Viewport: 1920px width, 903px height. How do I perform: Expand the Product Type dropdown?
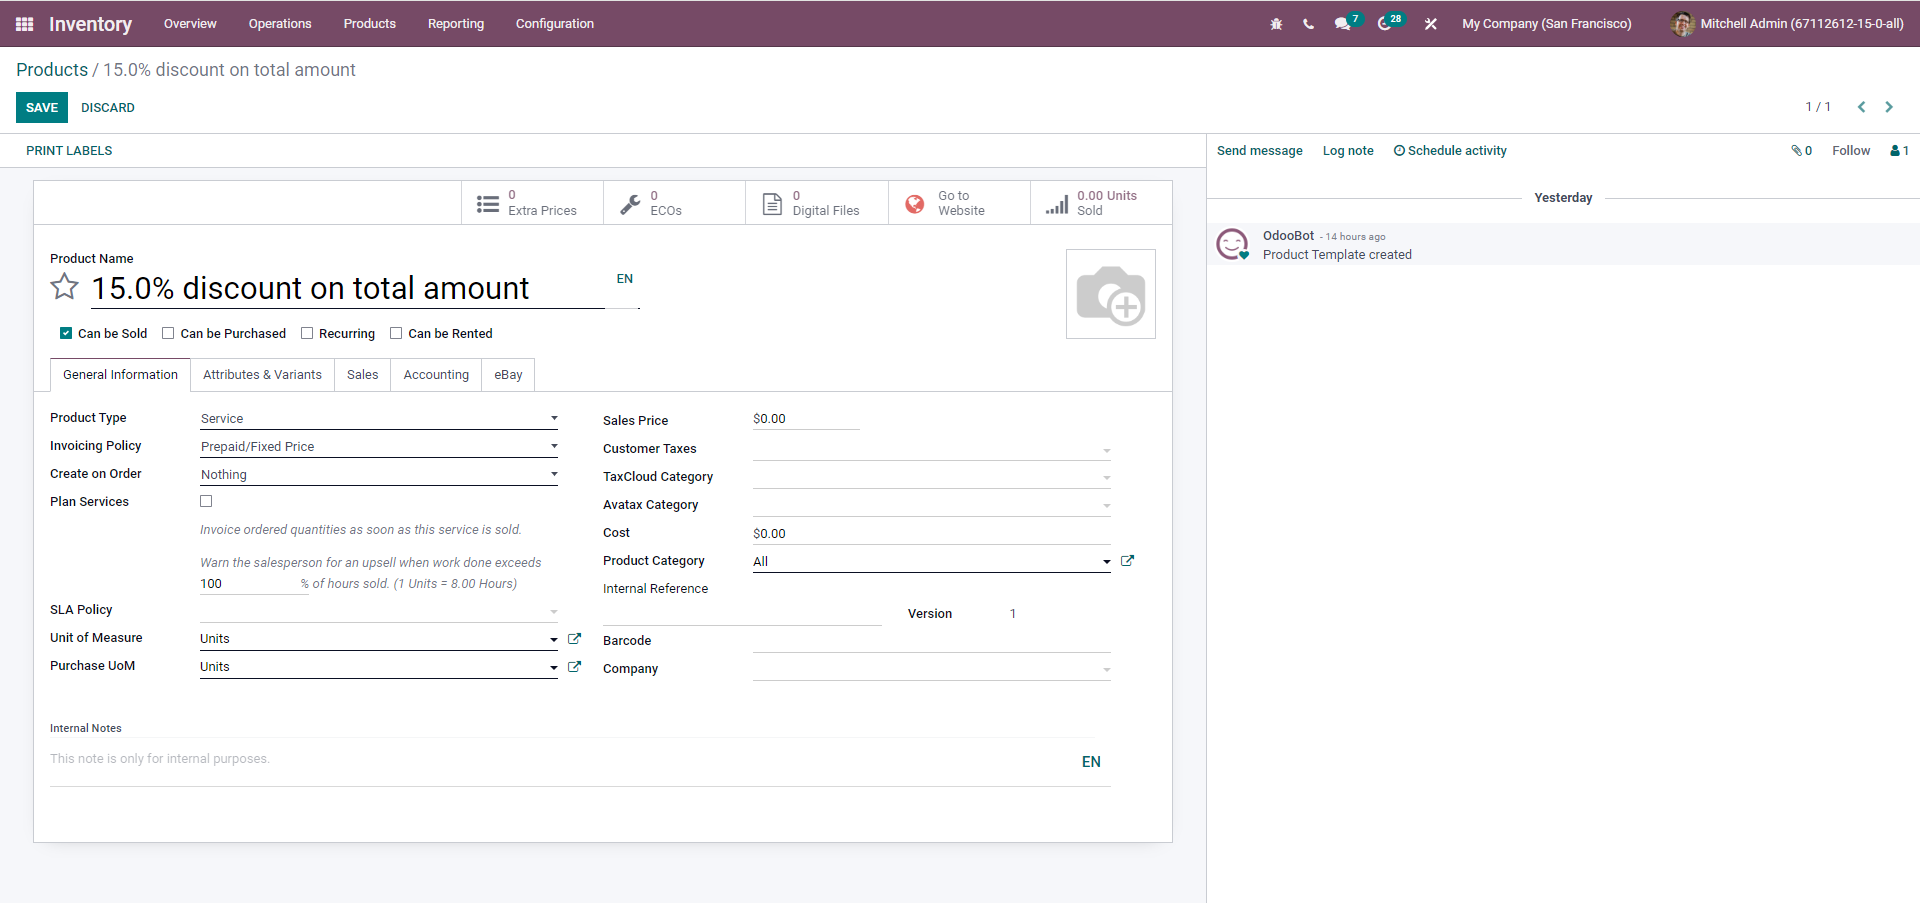[x=378, y=419]
